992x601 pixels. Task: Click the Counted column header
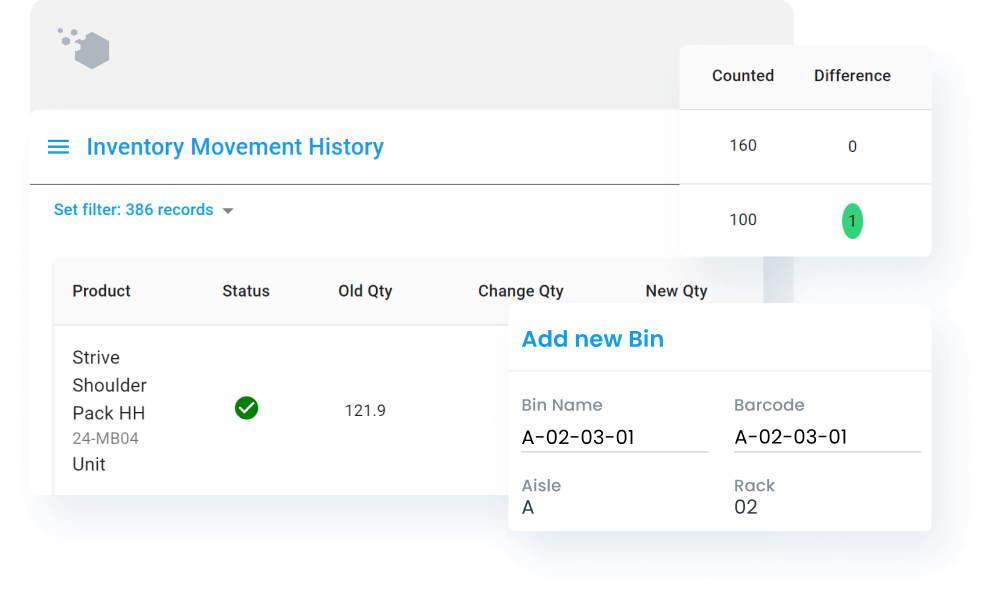[x=742, y=76]
